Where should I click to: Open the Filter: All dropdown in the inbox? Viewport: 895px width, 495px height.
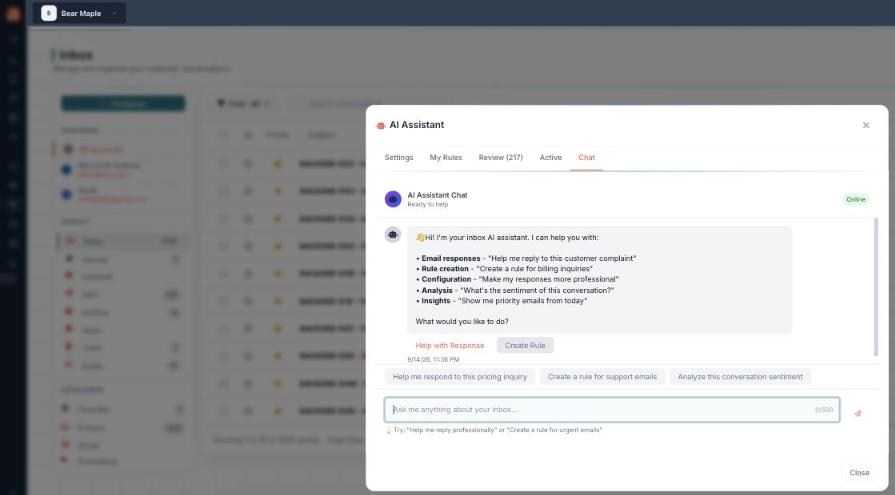click(243, 103)
